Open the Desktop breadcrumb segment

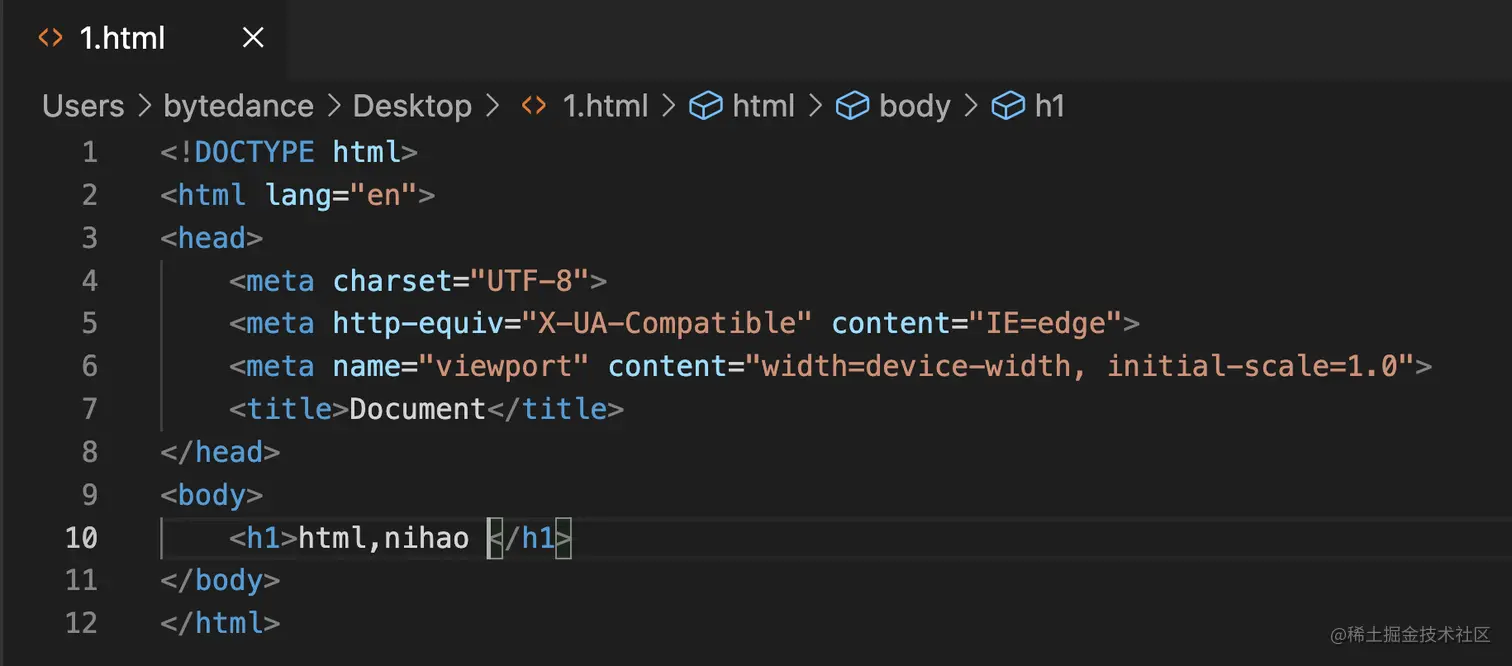(x=412, y=106)
